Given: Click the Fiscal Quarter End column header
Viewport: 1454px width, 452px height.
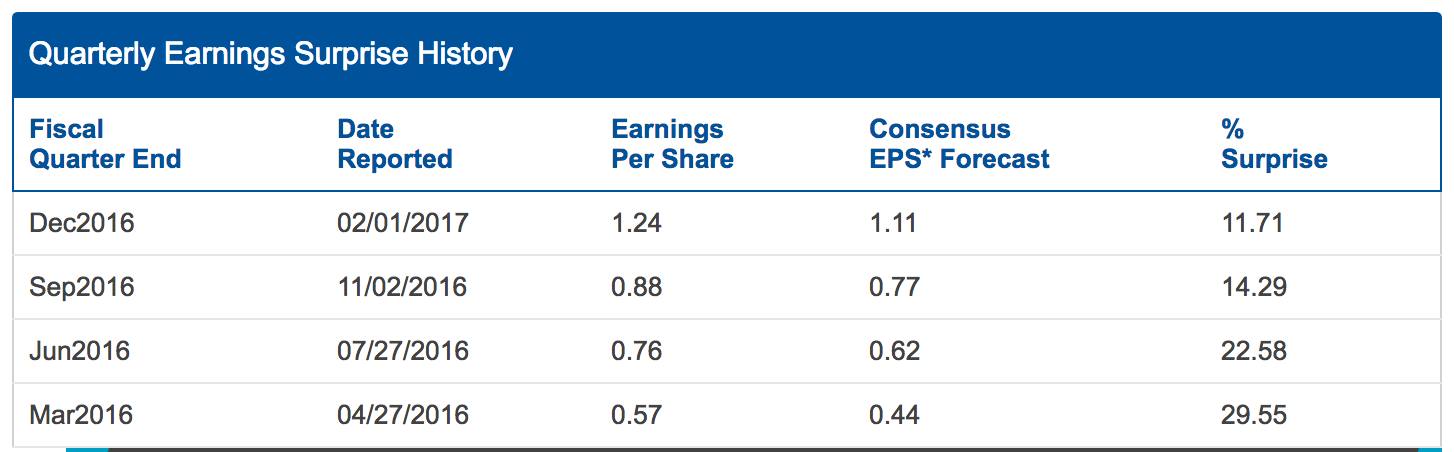Looking at the screenshot, I should (x=105, y=144).
